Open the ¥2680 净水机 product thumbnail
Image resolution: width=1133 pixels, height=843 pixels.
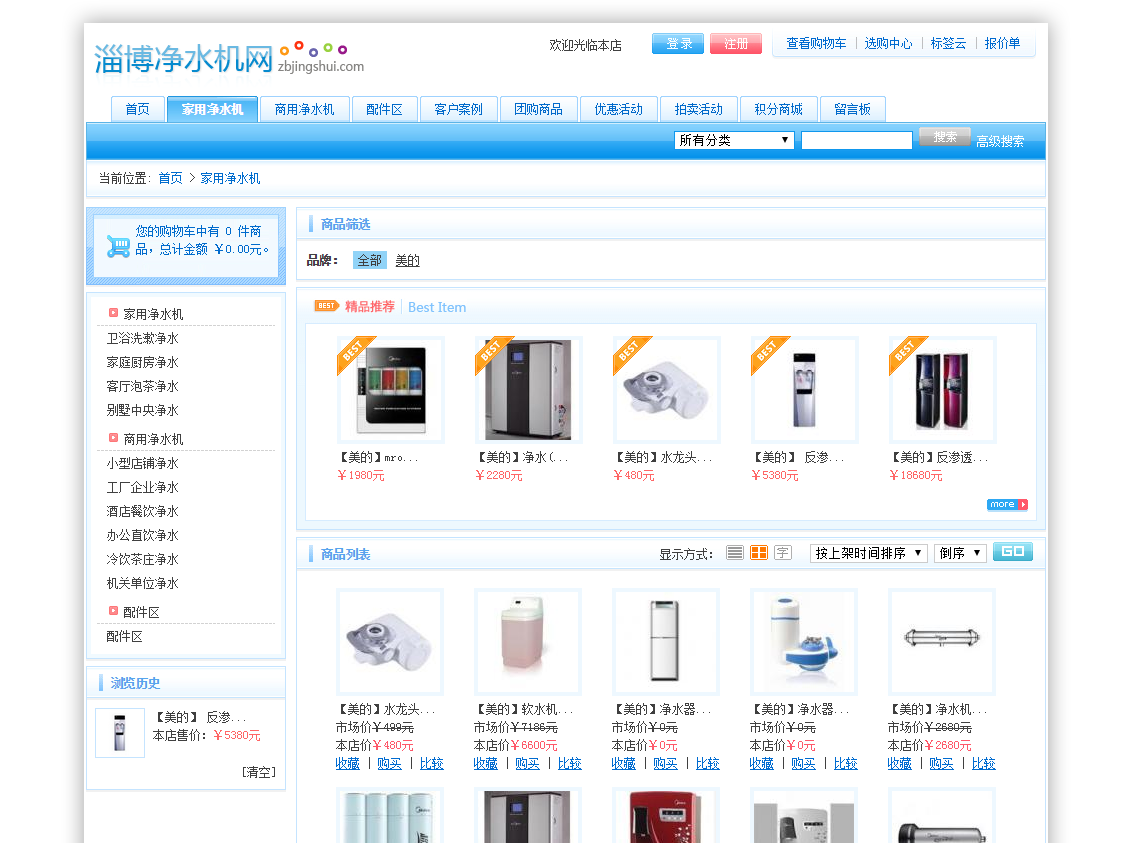point(942,641)
